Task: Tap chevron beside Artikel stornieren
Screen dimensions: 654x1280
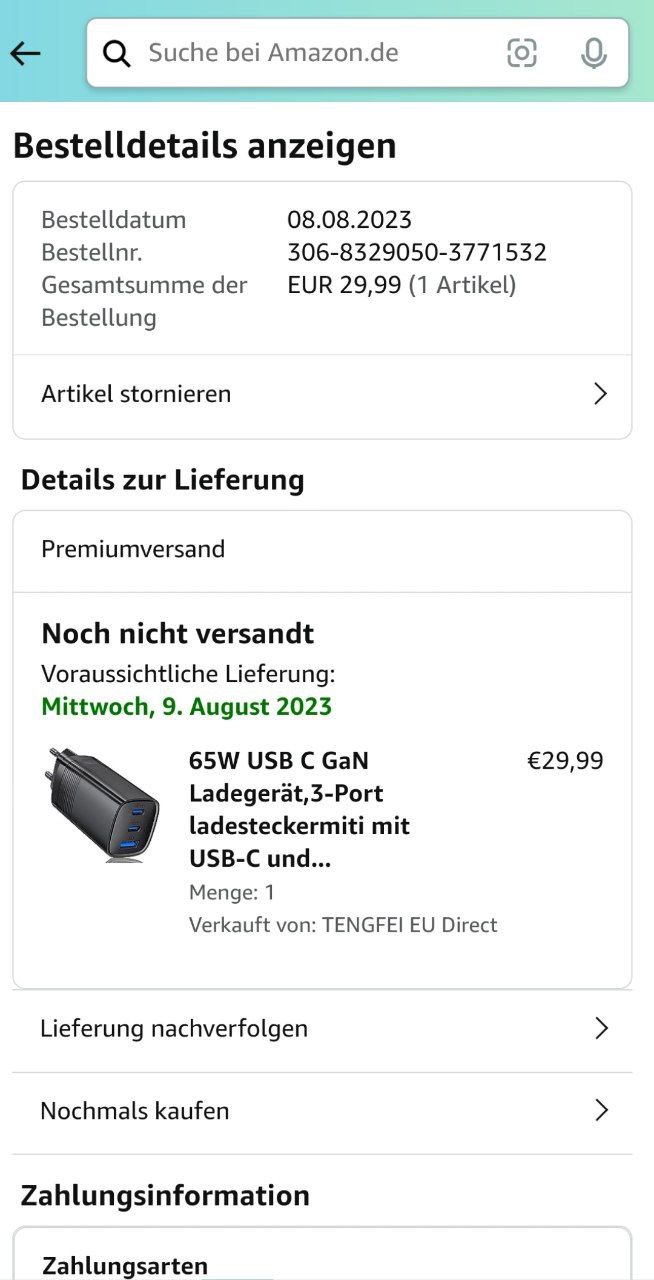Action: (x=600, y=394)
